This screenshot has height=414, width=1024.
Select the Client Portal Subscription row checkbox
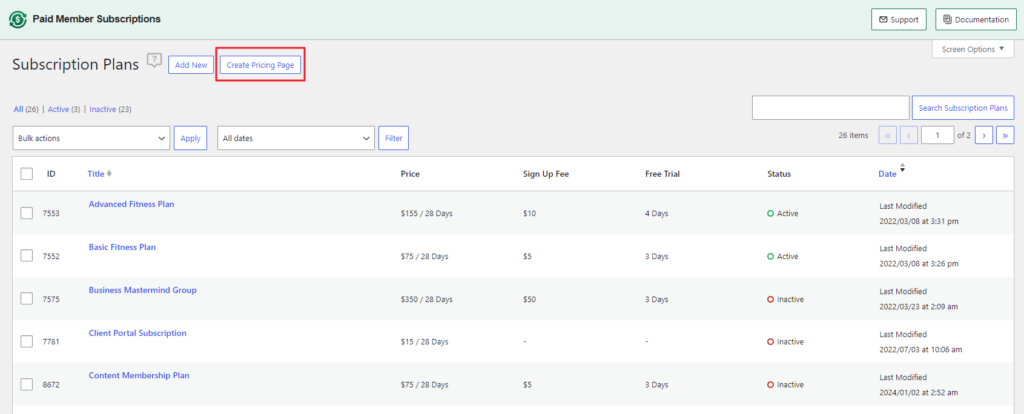(x=27, y=342)
